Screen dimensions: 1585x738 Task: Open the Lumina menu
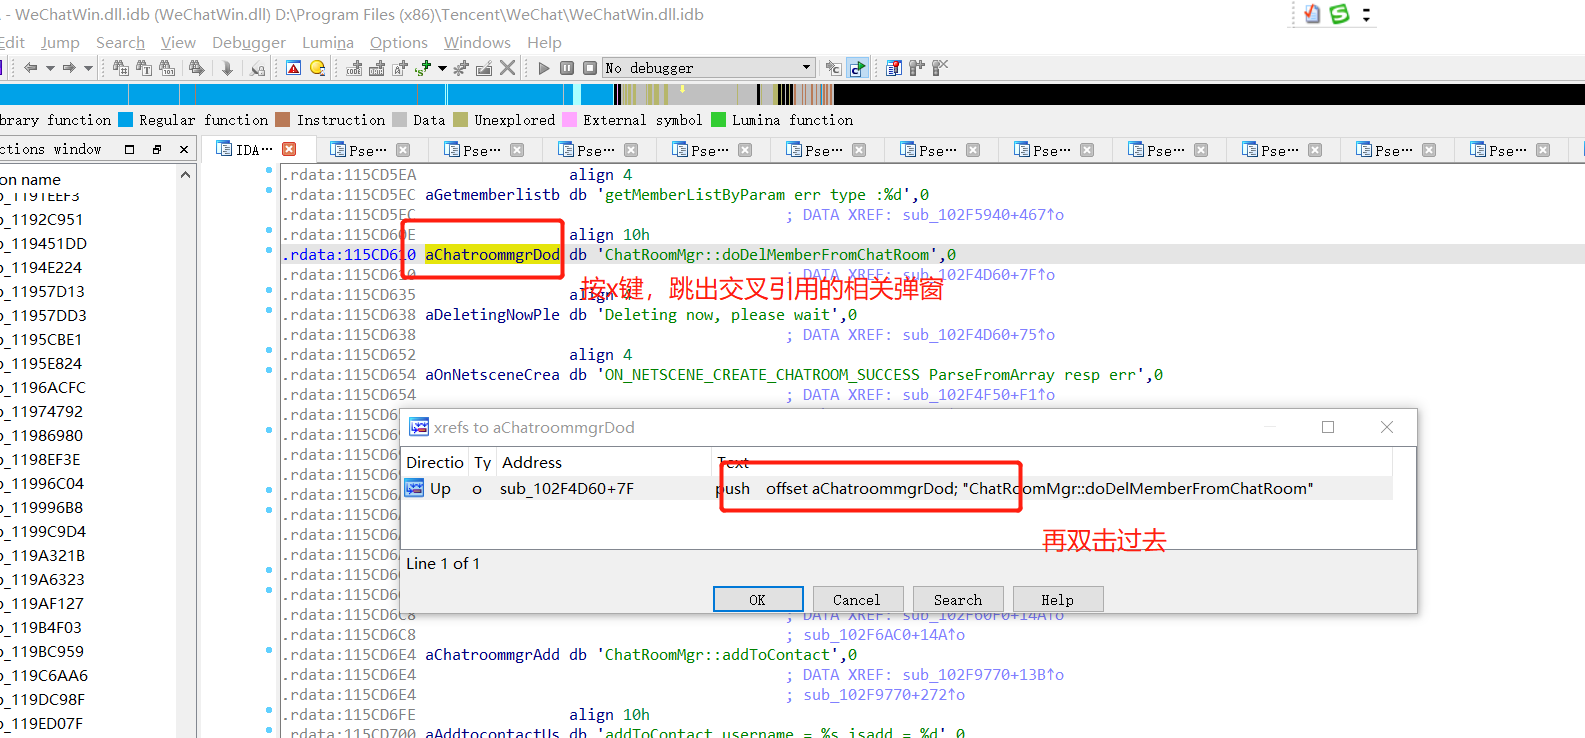[x=328, y=42]
